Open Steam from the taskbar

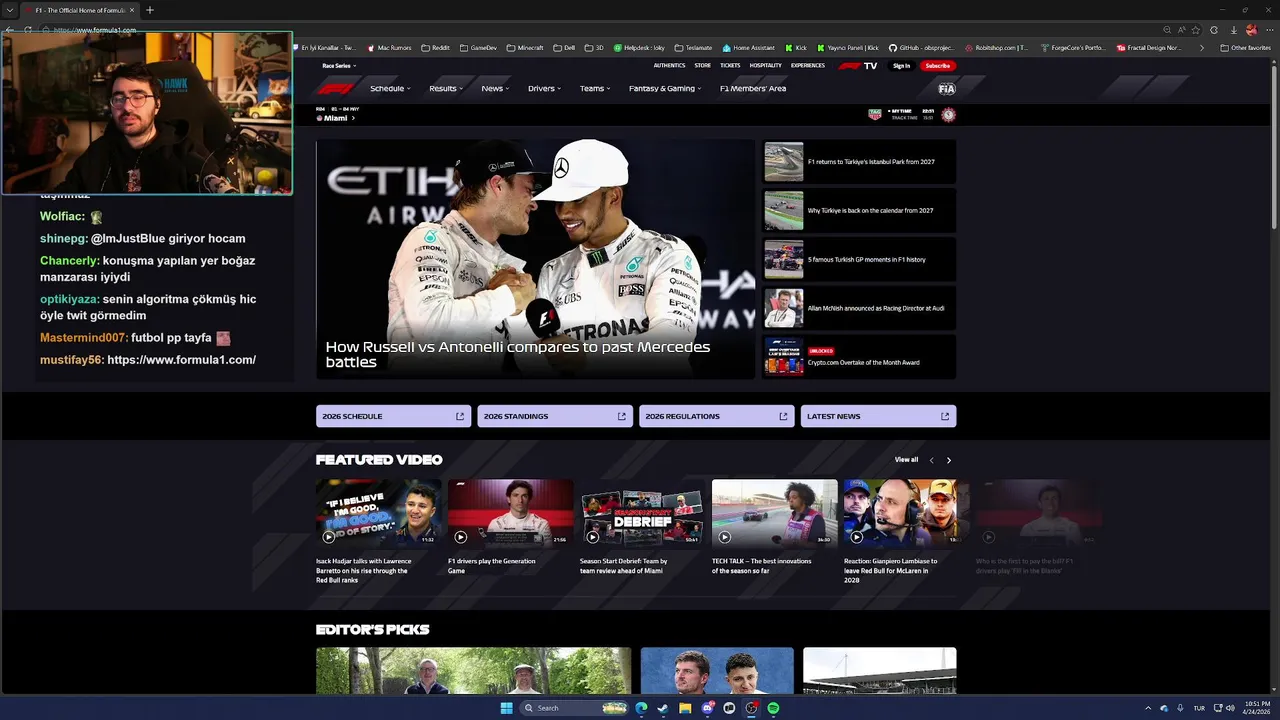(663, 708)
